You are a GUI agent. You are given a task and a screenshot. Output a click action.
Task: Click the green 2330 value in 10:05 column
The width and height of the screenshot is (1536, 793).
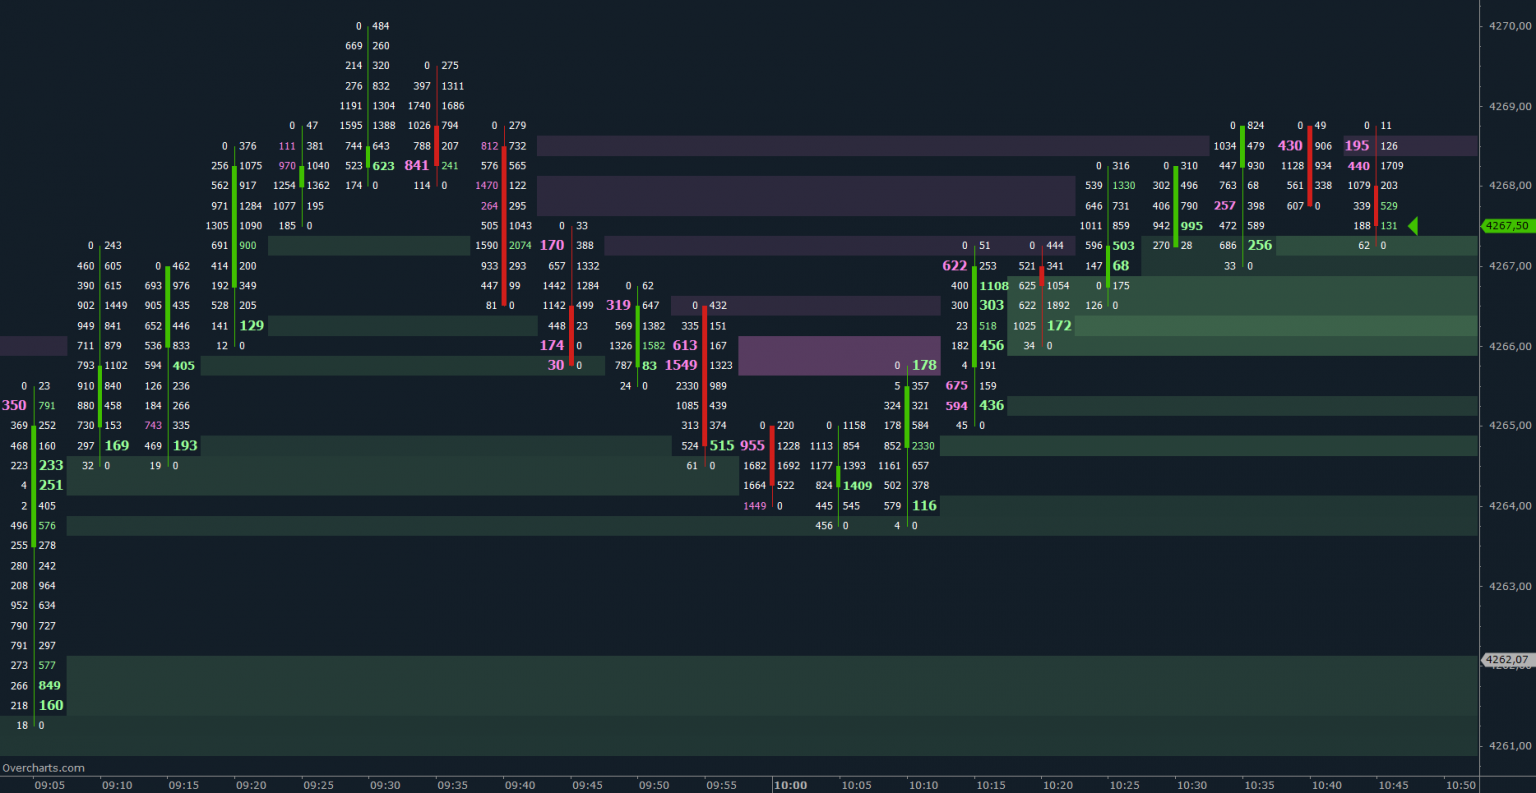[922, 445]
